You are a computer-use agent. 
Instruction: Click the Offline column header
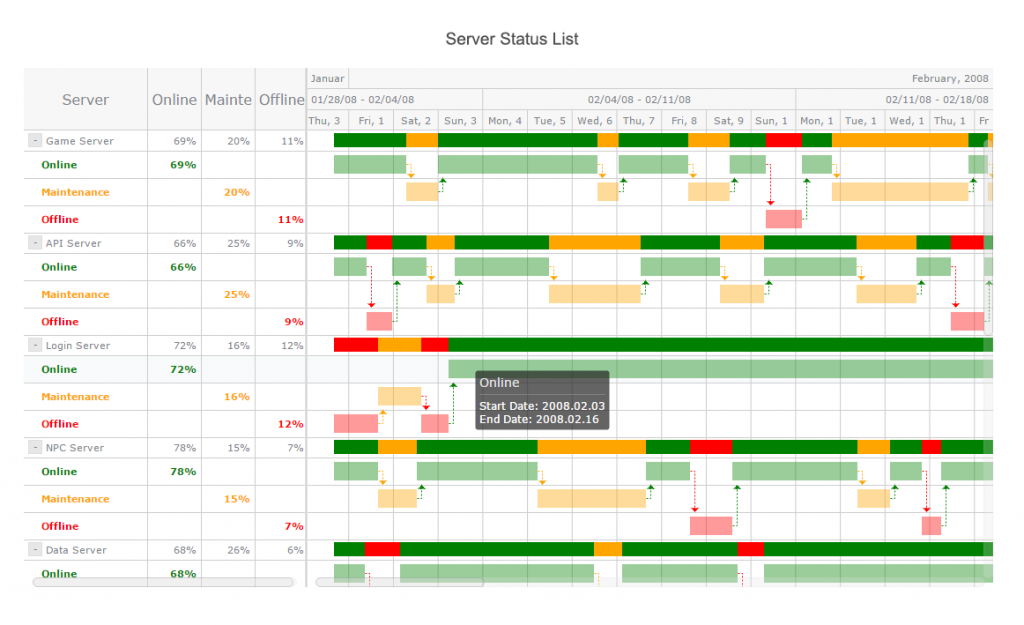click(x=281, y=99)
